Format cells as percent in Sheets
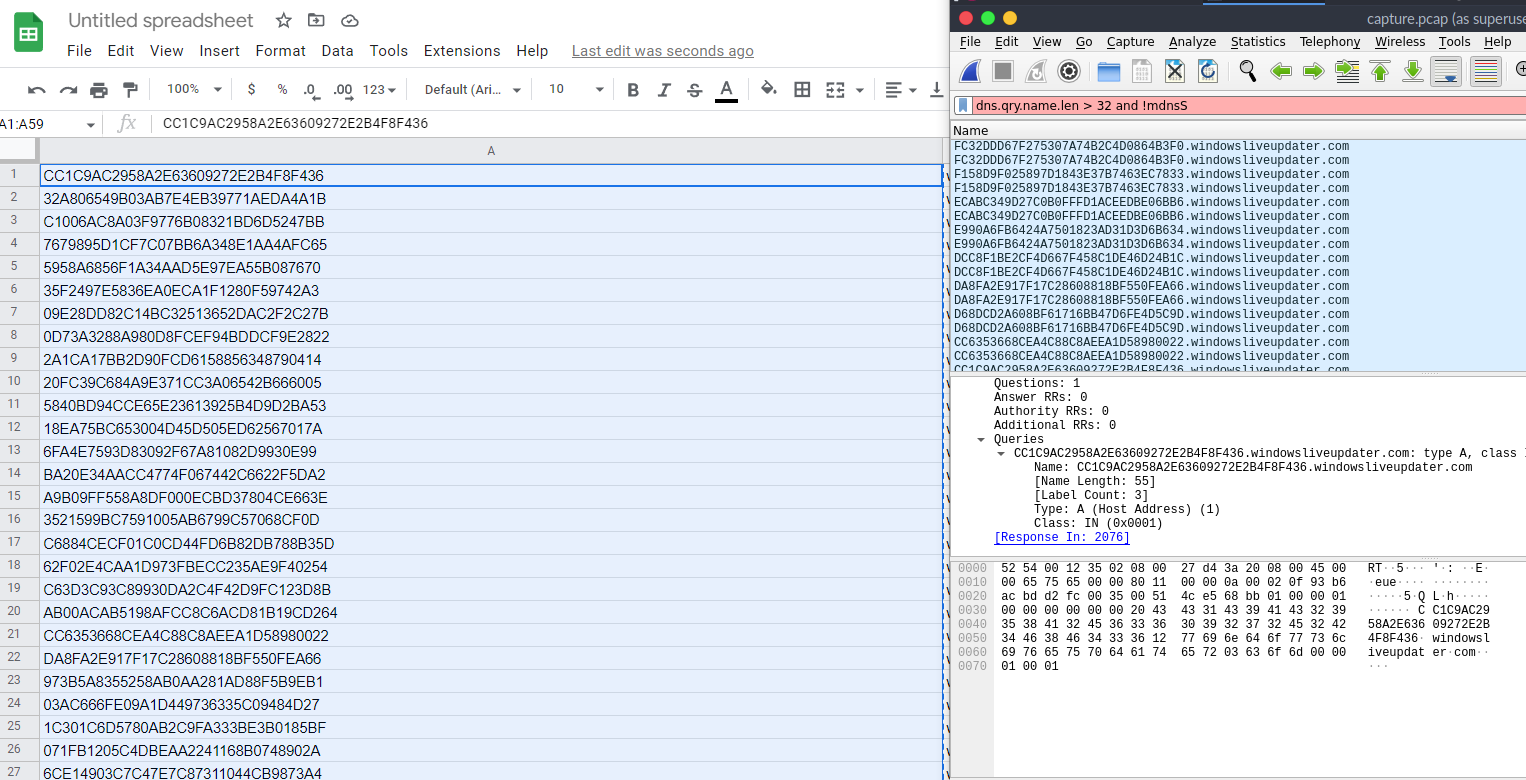The height and width of the screenshot is (780, 1526). pyautogui.click(x=283, y=90)
